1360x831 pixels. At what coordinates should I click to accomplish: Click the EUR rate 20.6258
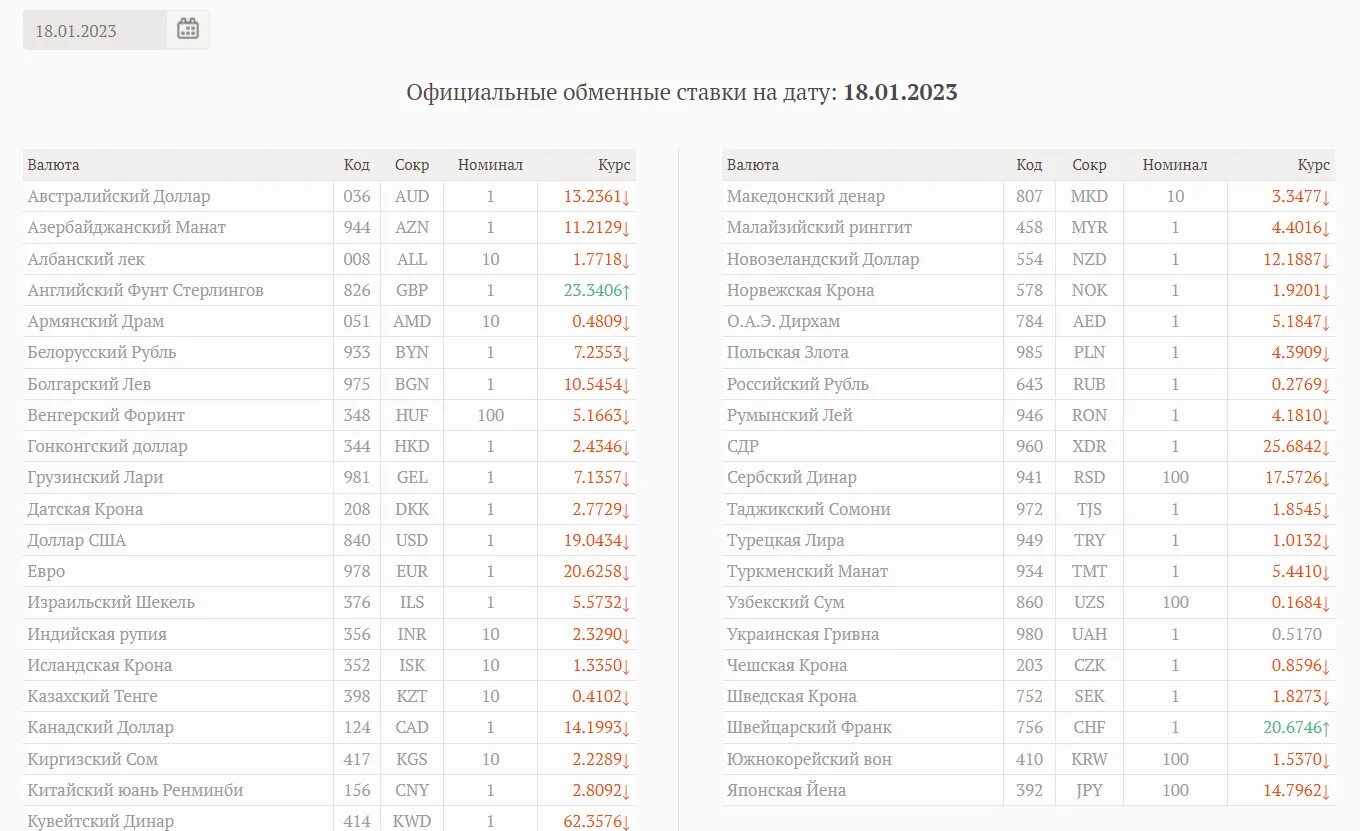pyautogui.click(x=597, y=572)
